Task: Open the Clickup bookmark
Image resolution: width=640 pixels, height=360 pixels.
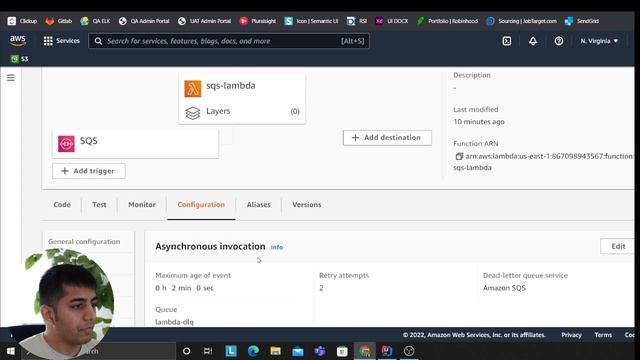Action: [x=22, y=21]
